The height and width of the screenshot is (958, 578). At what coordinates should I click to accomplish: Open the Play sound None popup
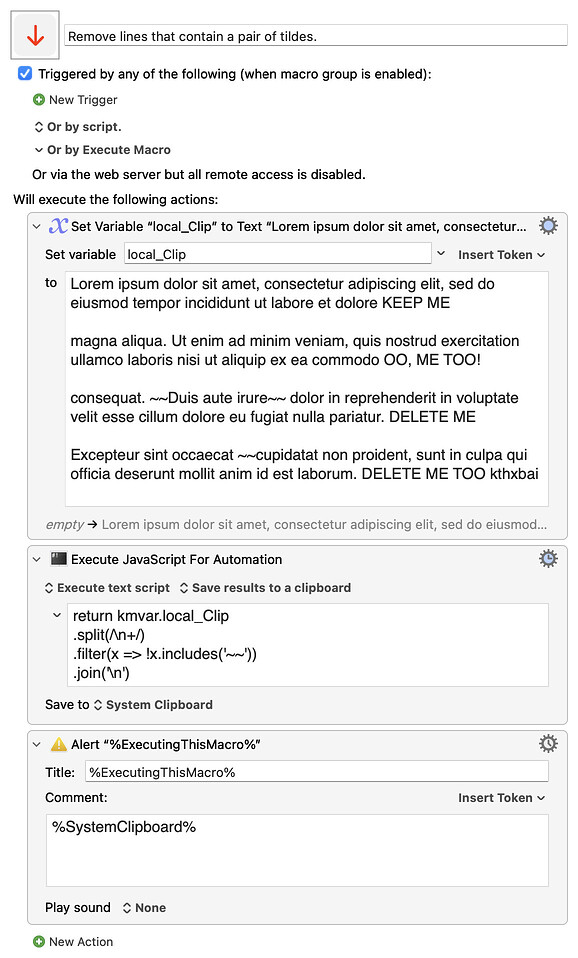(144, 907)
